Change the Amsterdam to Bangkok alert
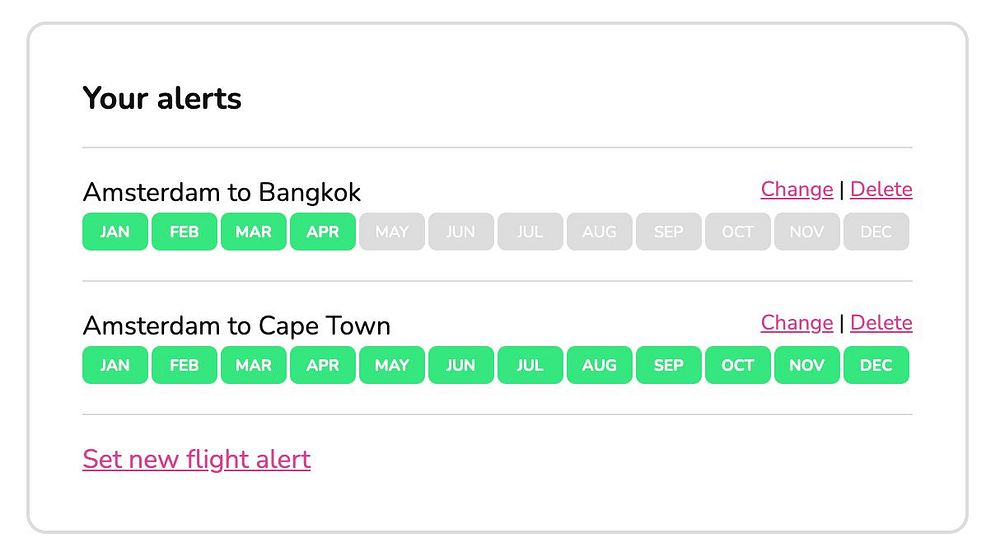The image size is (1000, 557). 797,190
